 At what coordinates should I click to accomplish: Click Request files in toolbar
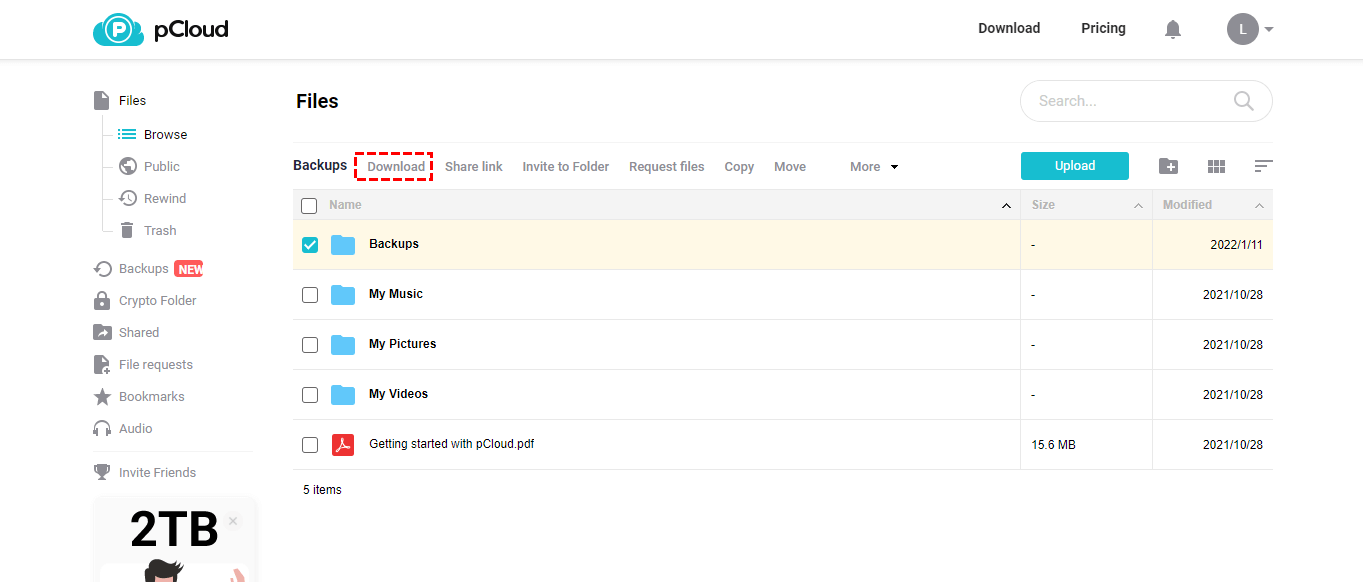pos(667,167)
